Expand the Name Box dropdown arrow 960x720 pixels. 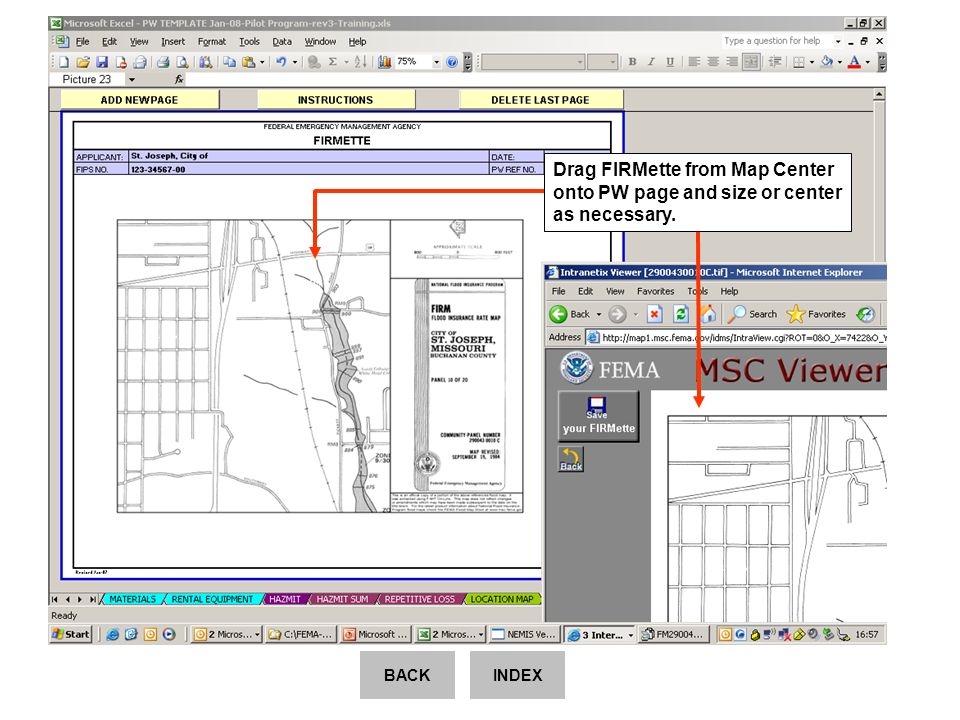tap(131, 80)
